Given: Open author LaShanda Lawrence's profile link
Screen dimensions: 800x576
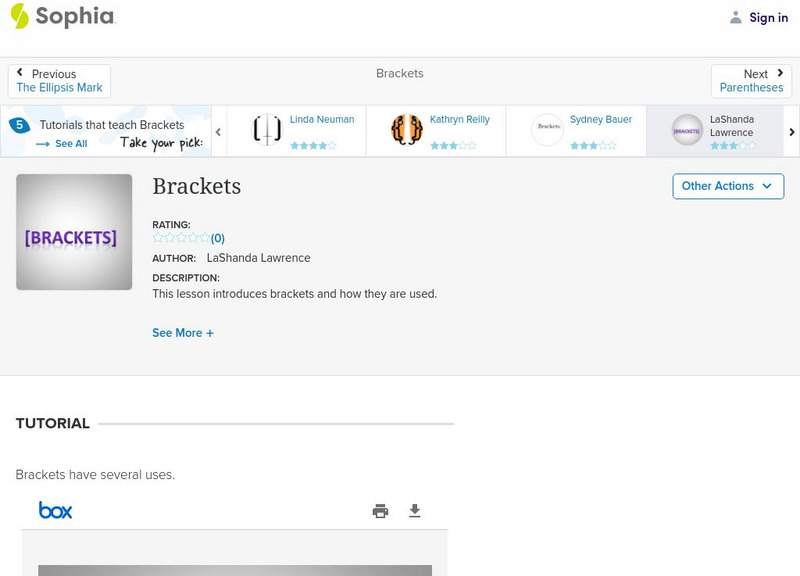Looking at the screenshot, I should (258, 258).
